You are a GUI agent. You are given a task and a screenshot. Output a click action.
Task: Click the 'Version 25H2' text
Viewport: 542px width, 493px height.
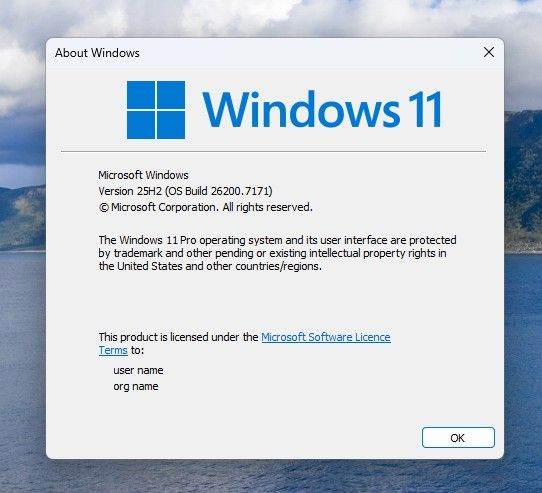point(130,191)
